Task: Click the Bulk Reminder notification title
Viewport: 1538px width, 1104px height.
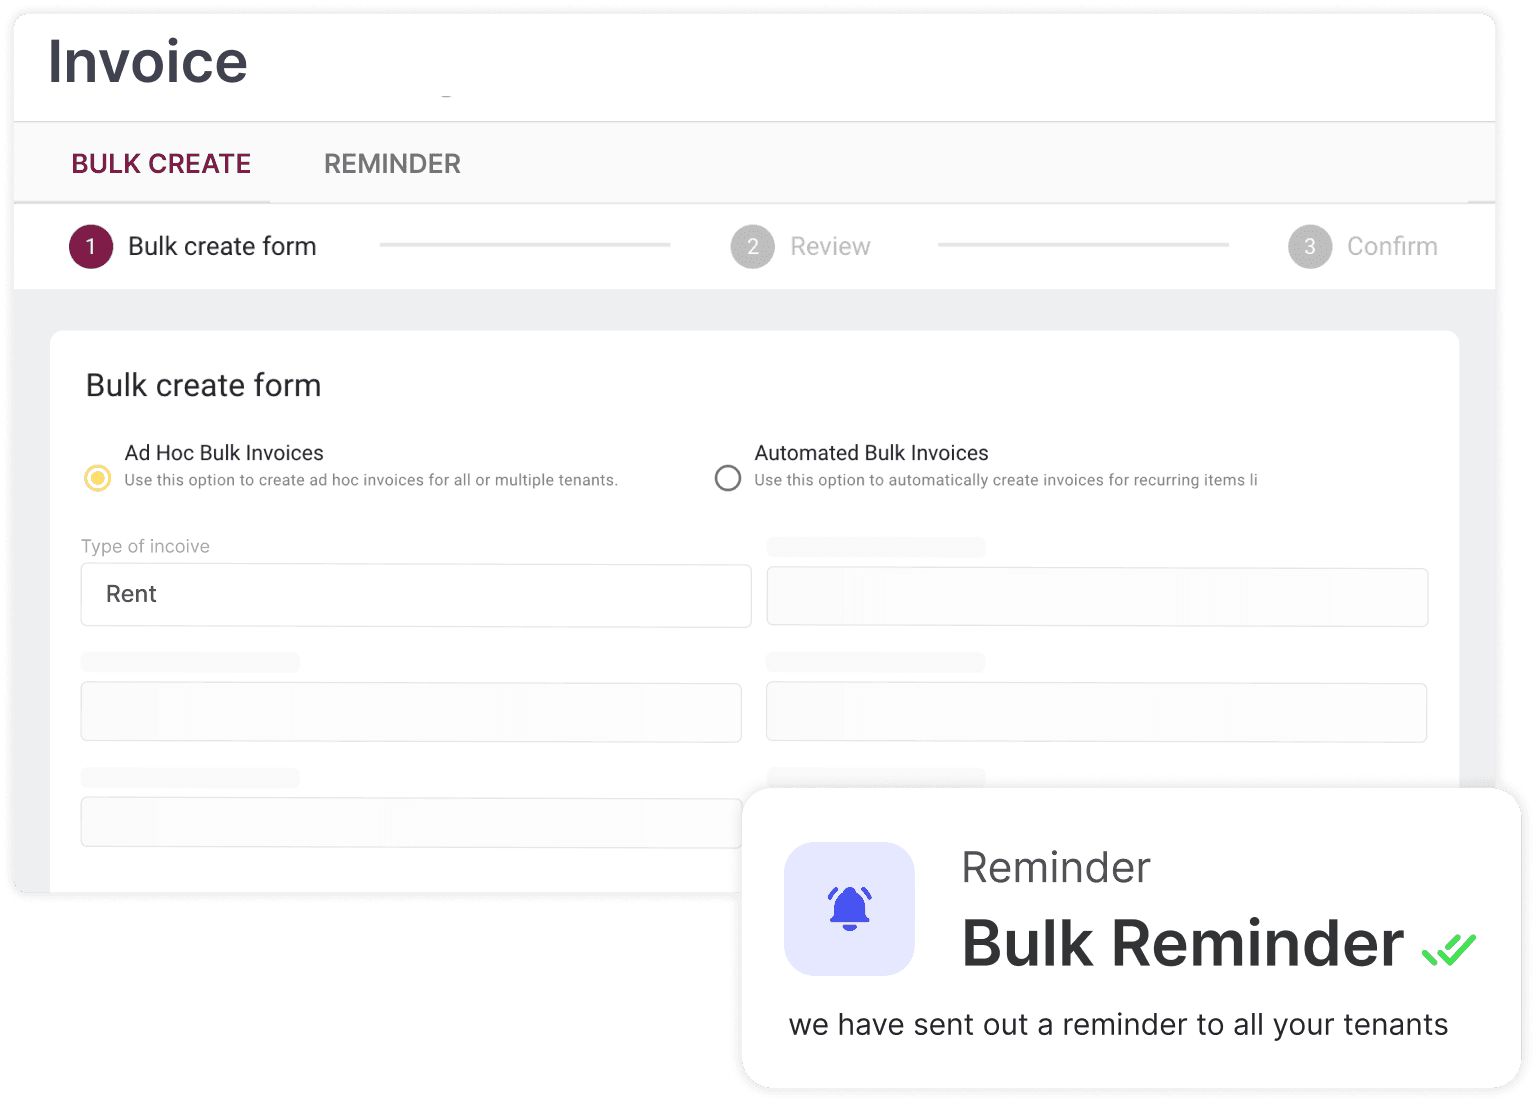Action: (1182, 944)
